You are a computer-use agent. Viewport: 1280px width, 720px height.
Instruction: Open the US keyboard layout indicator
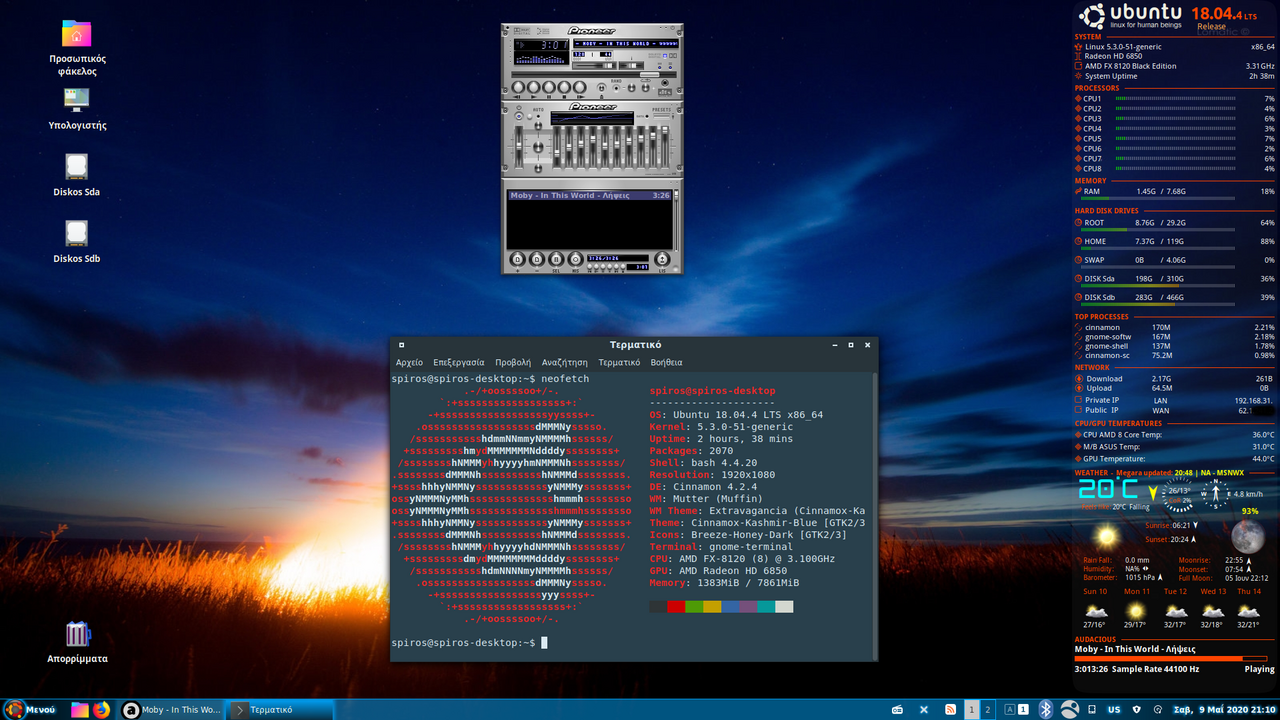point(1114,710)
